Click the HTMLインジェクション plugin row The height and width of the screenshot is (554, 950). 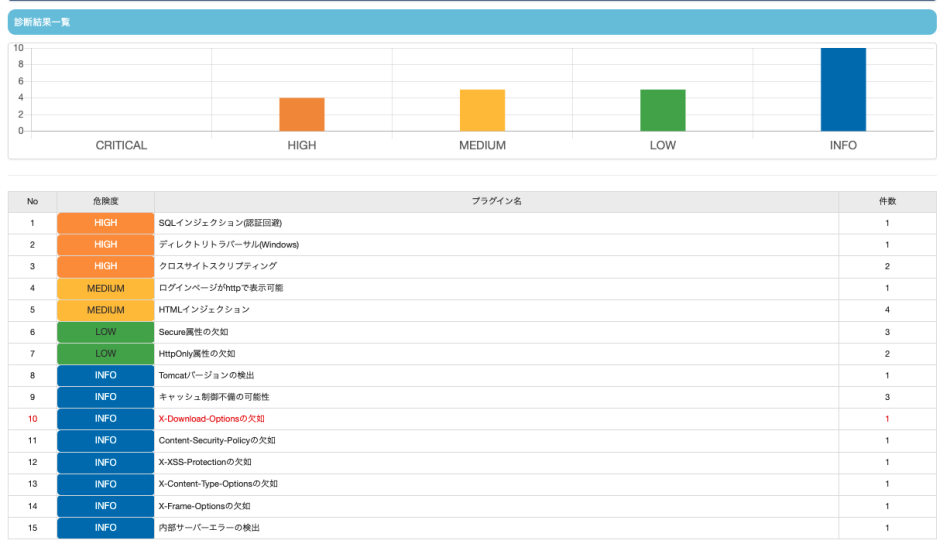(x=472, y=310)
